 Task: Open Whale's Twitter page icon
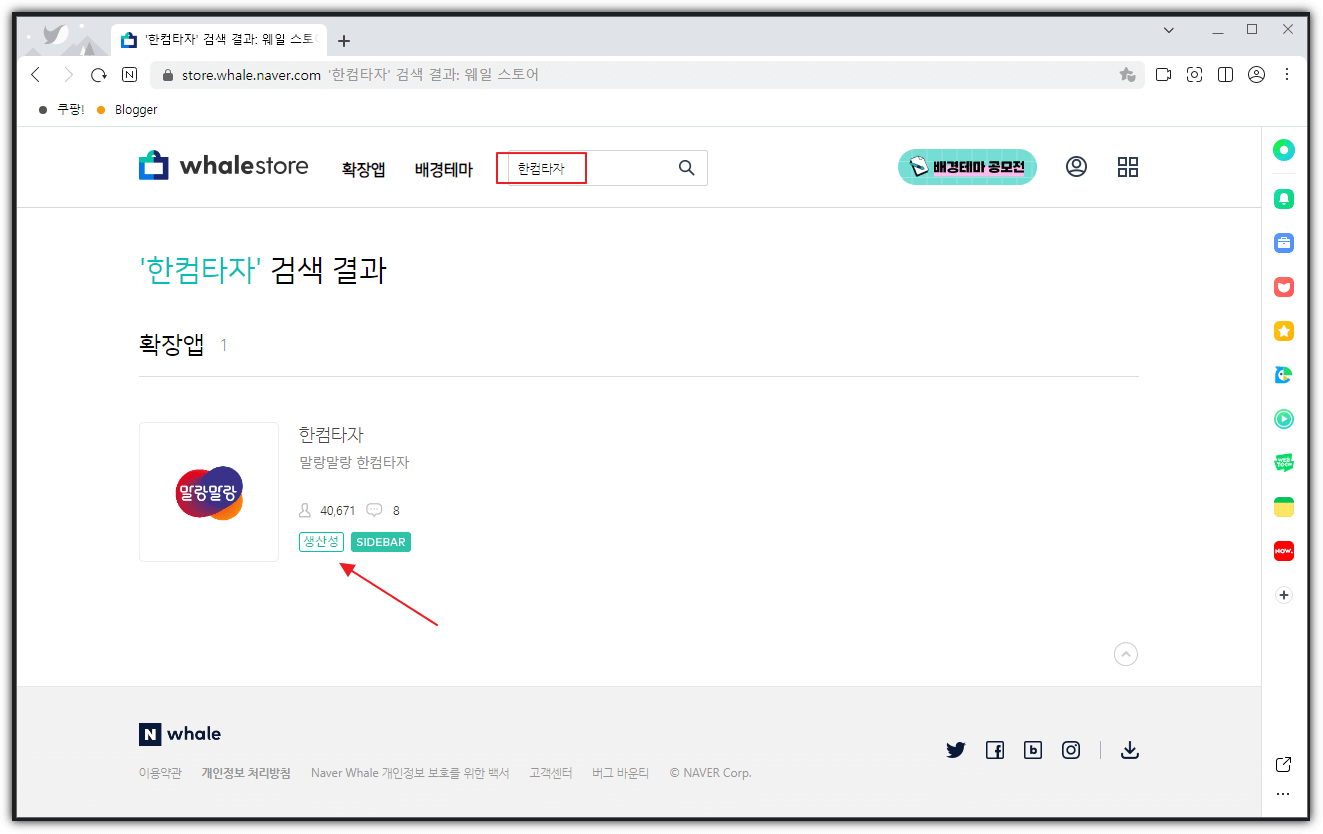click(956, 749)
